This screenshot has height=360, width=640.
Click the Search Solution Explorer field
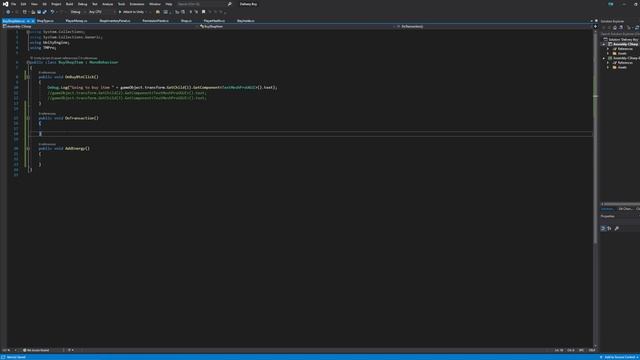point(620,34)
